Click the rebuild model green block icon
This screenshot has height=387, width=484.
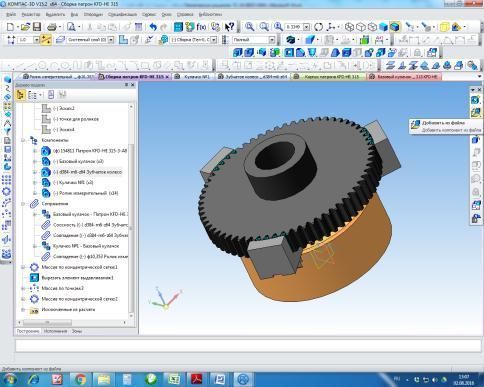tap(364, 40)
